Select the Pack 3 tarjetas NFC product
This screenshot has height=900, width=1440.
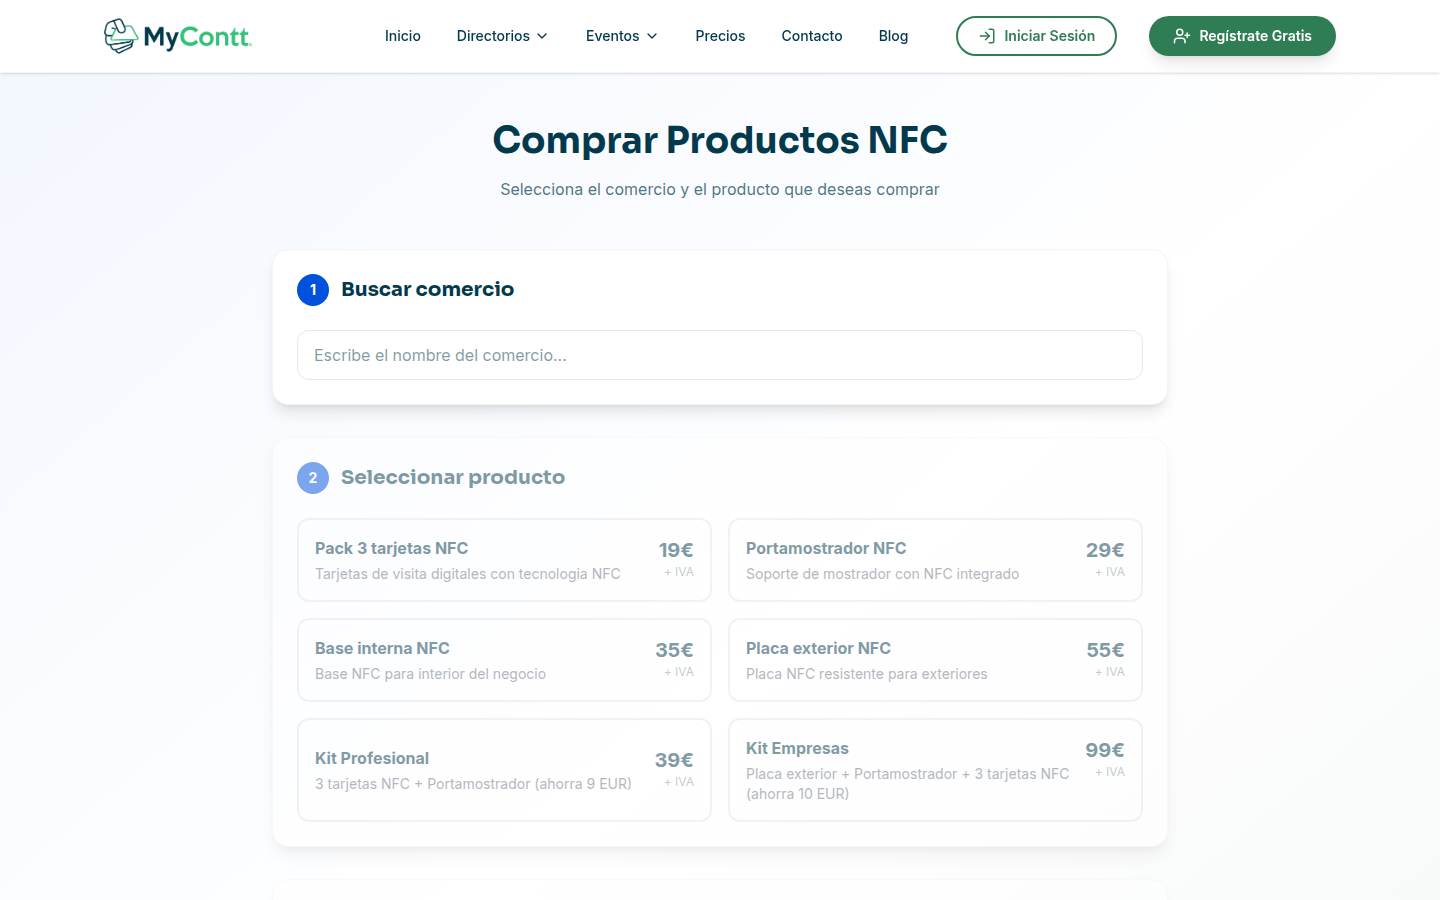click(x=504, y=560)
